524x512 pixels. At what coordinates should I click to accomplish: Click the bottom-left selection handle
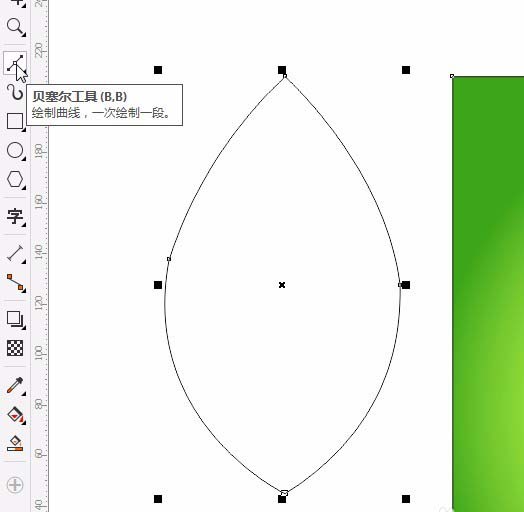click(158, 499)
